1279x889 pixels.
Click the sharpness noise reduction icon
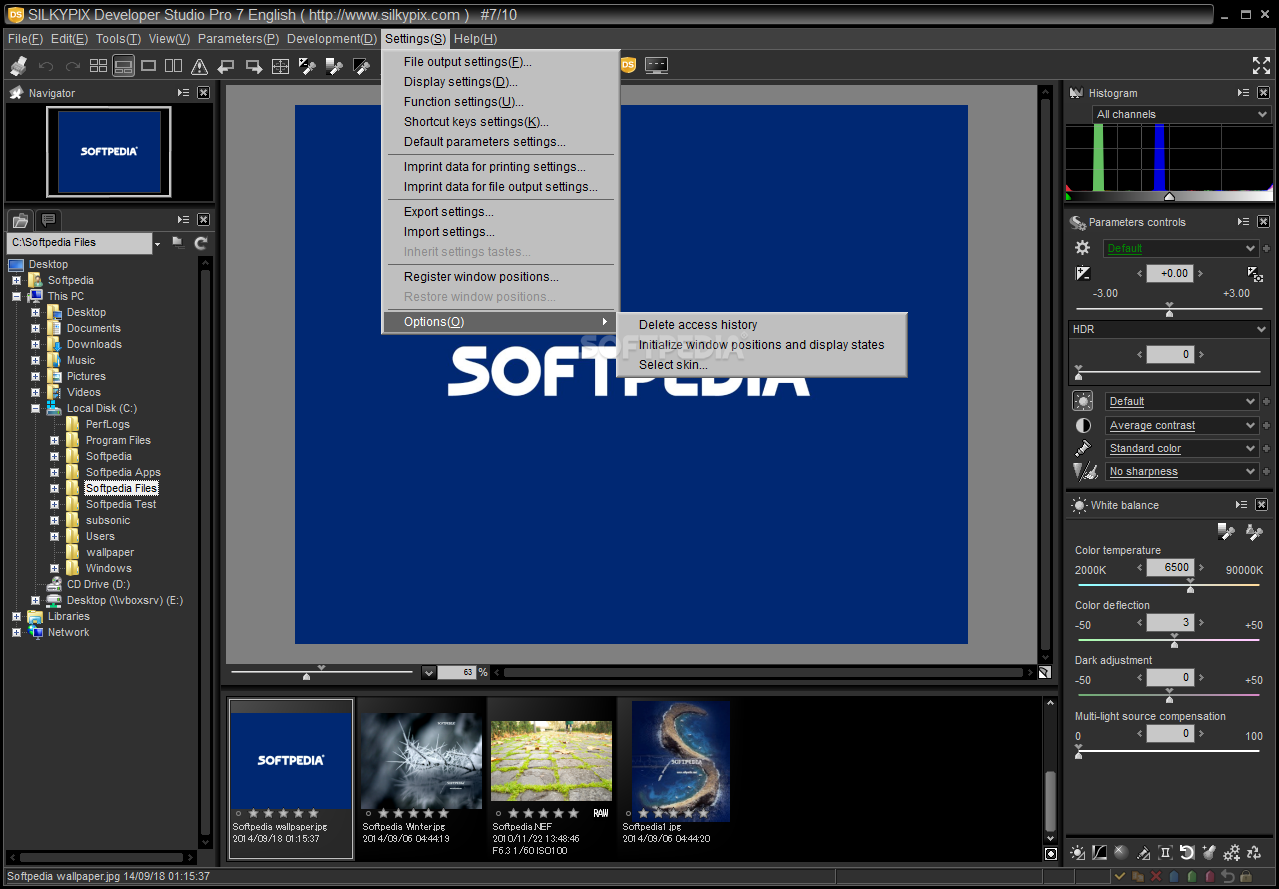point(1084,471)
